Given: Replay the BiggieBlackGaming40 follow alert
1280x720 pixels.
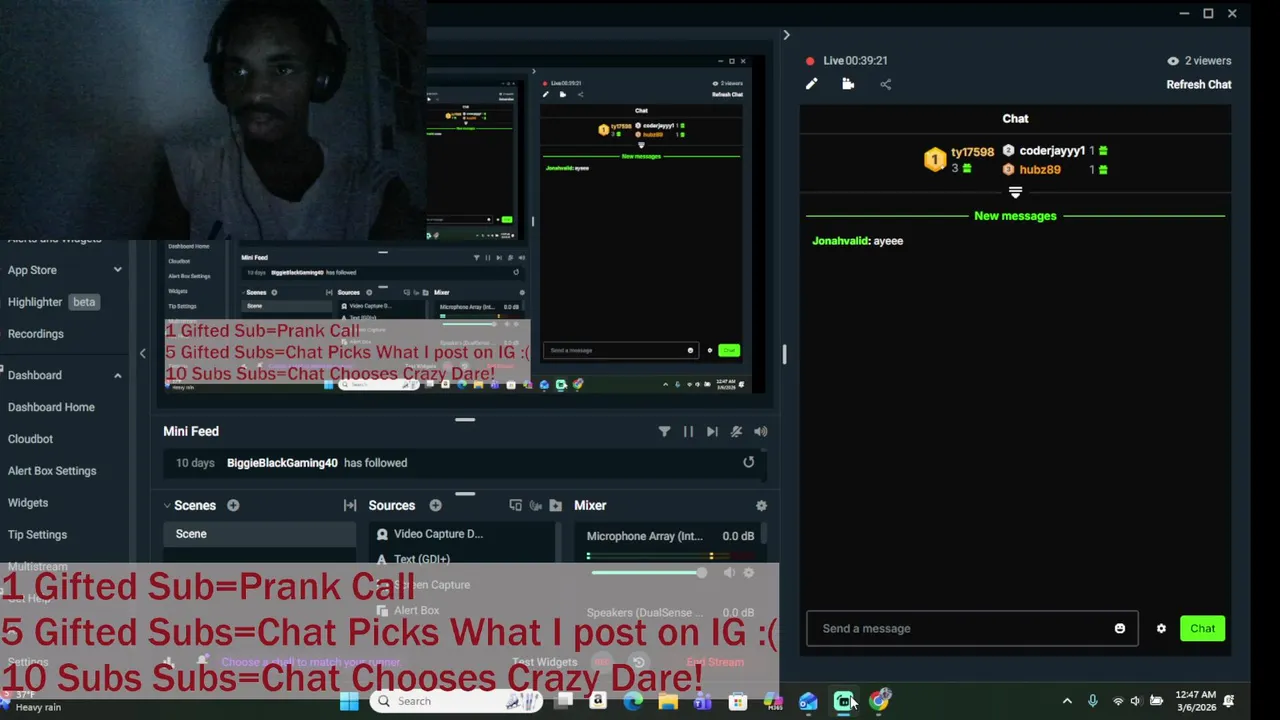Looking at the screenshot, I should (x=748, y=462).
